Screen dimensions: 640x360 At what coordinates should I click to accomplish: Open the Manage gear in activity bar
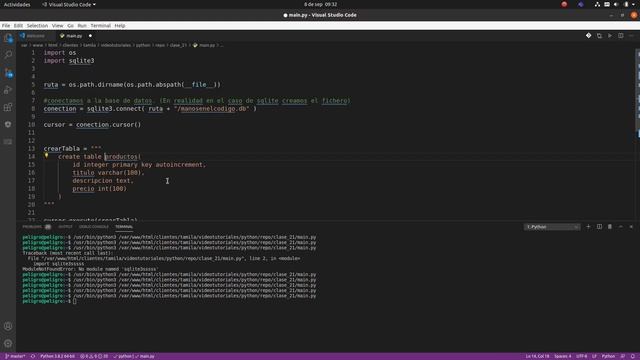click(8, 343)
